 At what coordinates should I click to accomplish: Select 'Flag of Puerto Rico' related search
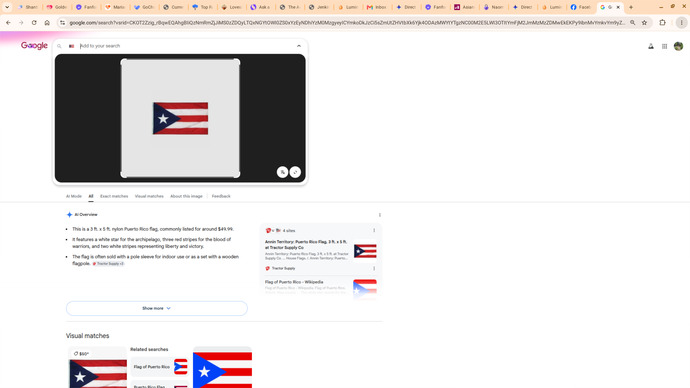click(160, 367)
